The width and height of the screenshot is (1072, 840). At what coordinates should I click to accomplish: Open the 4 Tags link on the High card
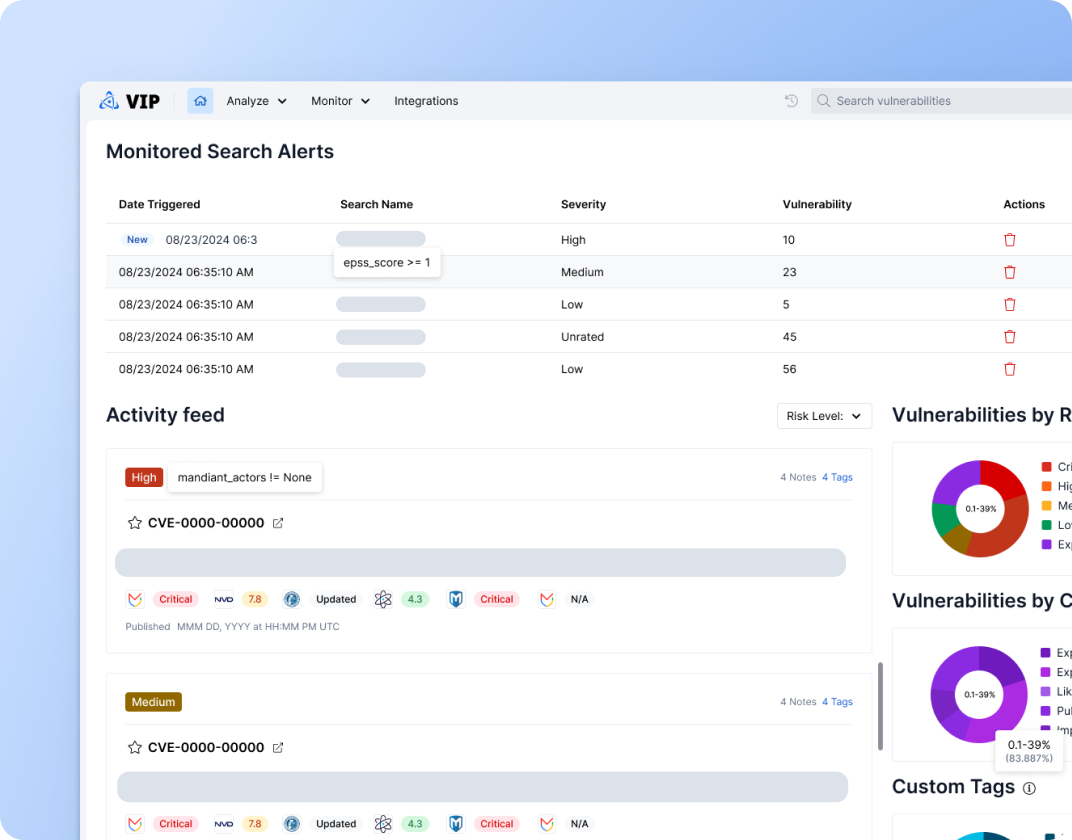point(837,477)
